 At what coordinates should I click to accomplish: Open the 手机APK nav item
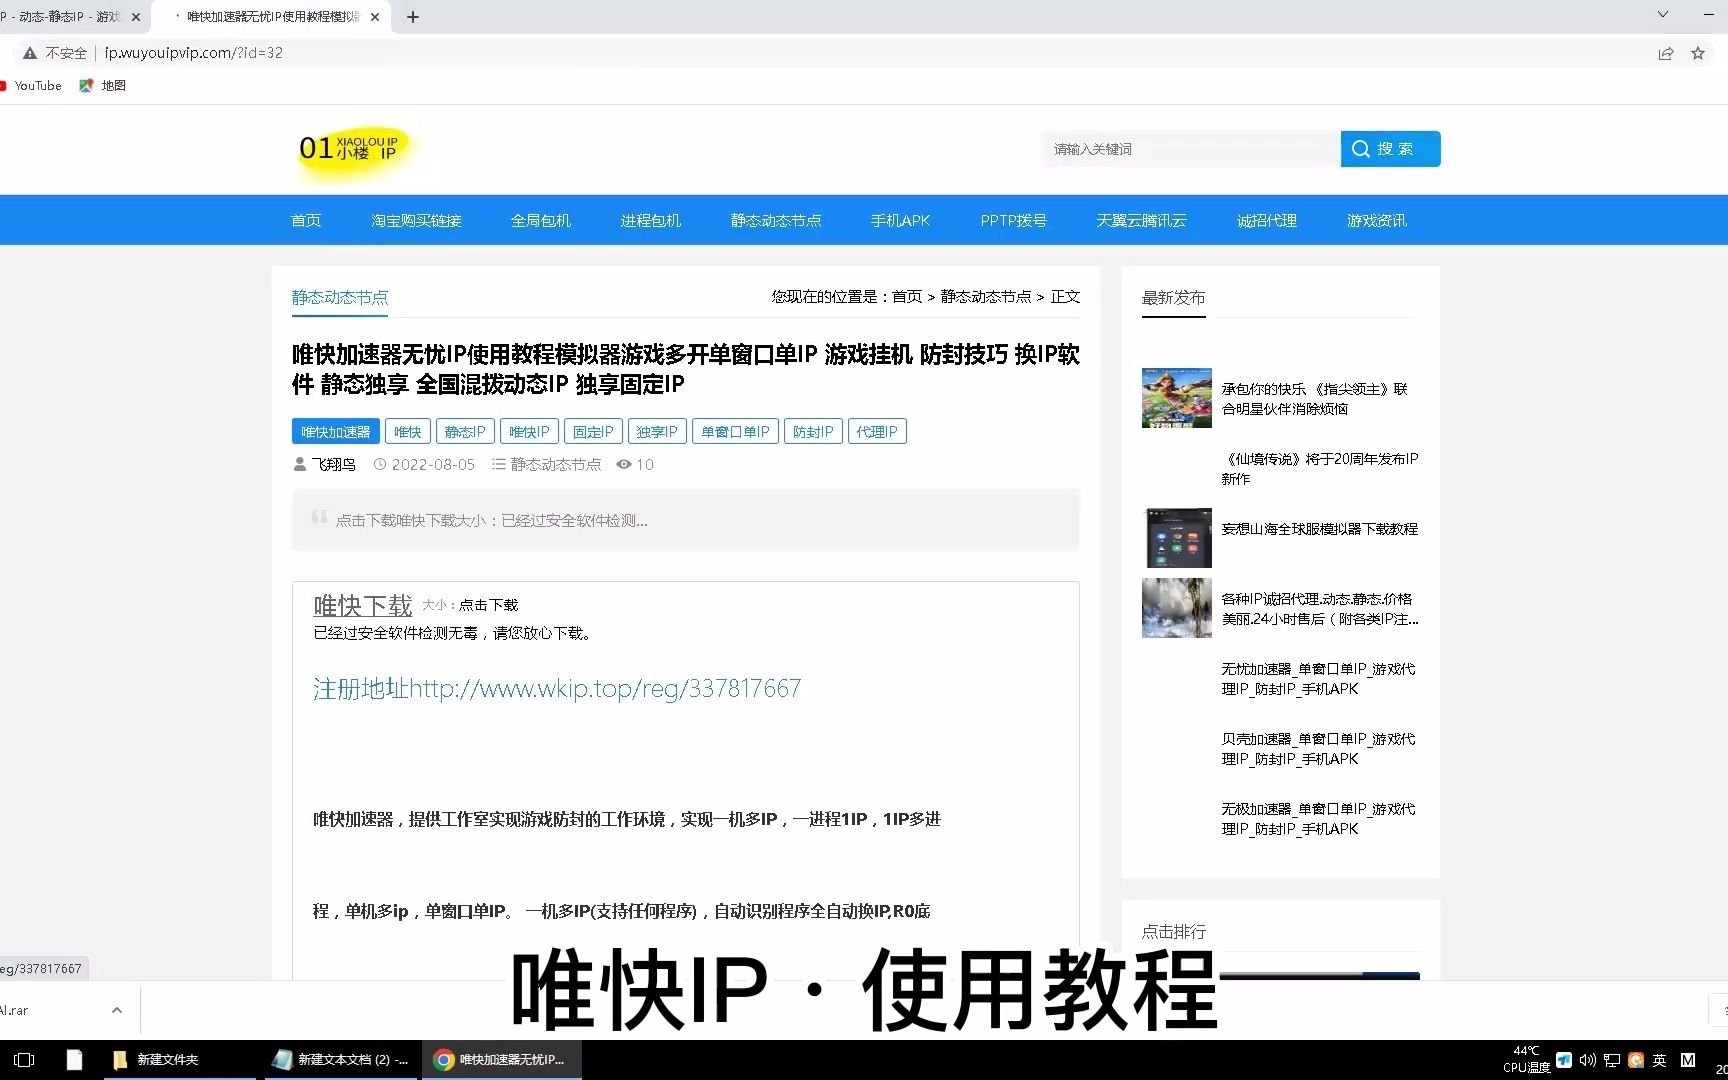click(x=900, y=220)
